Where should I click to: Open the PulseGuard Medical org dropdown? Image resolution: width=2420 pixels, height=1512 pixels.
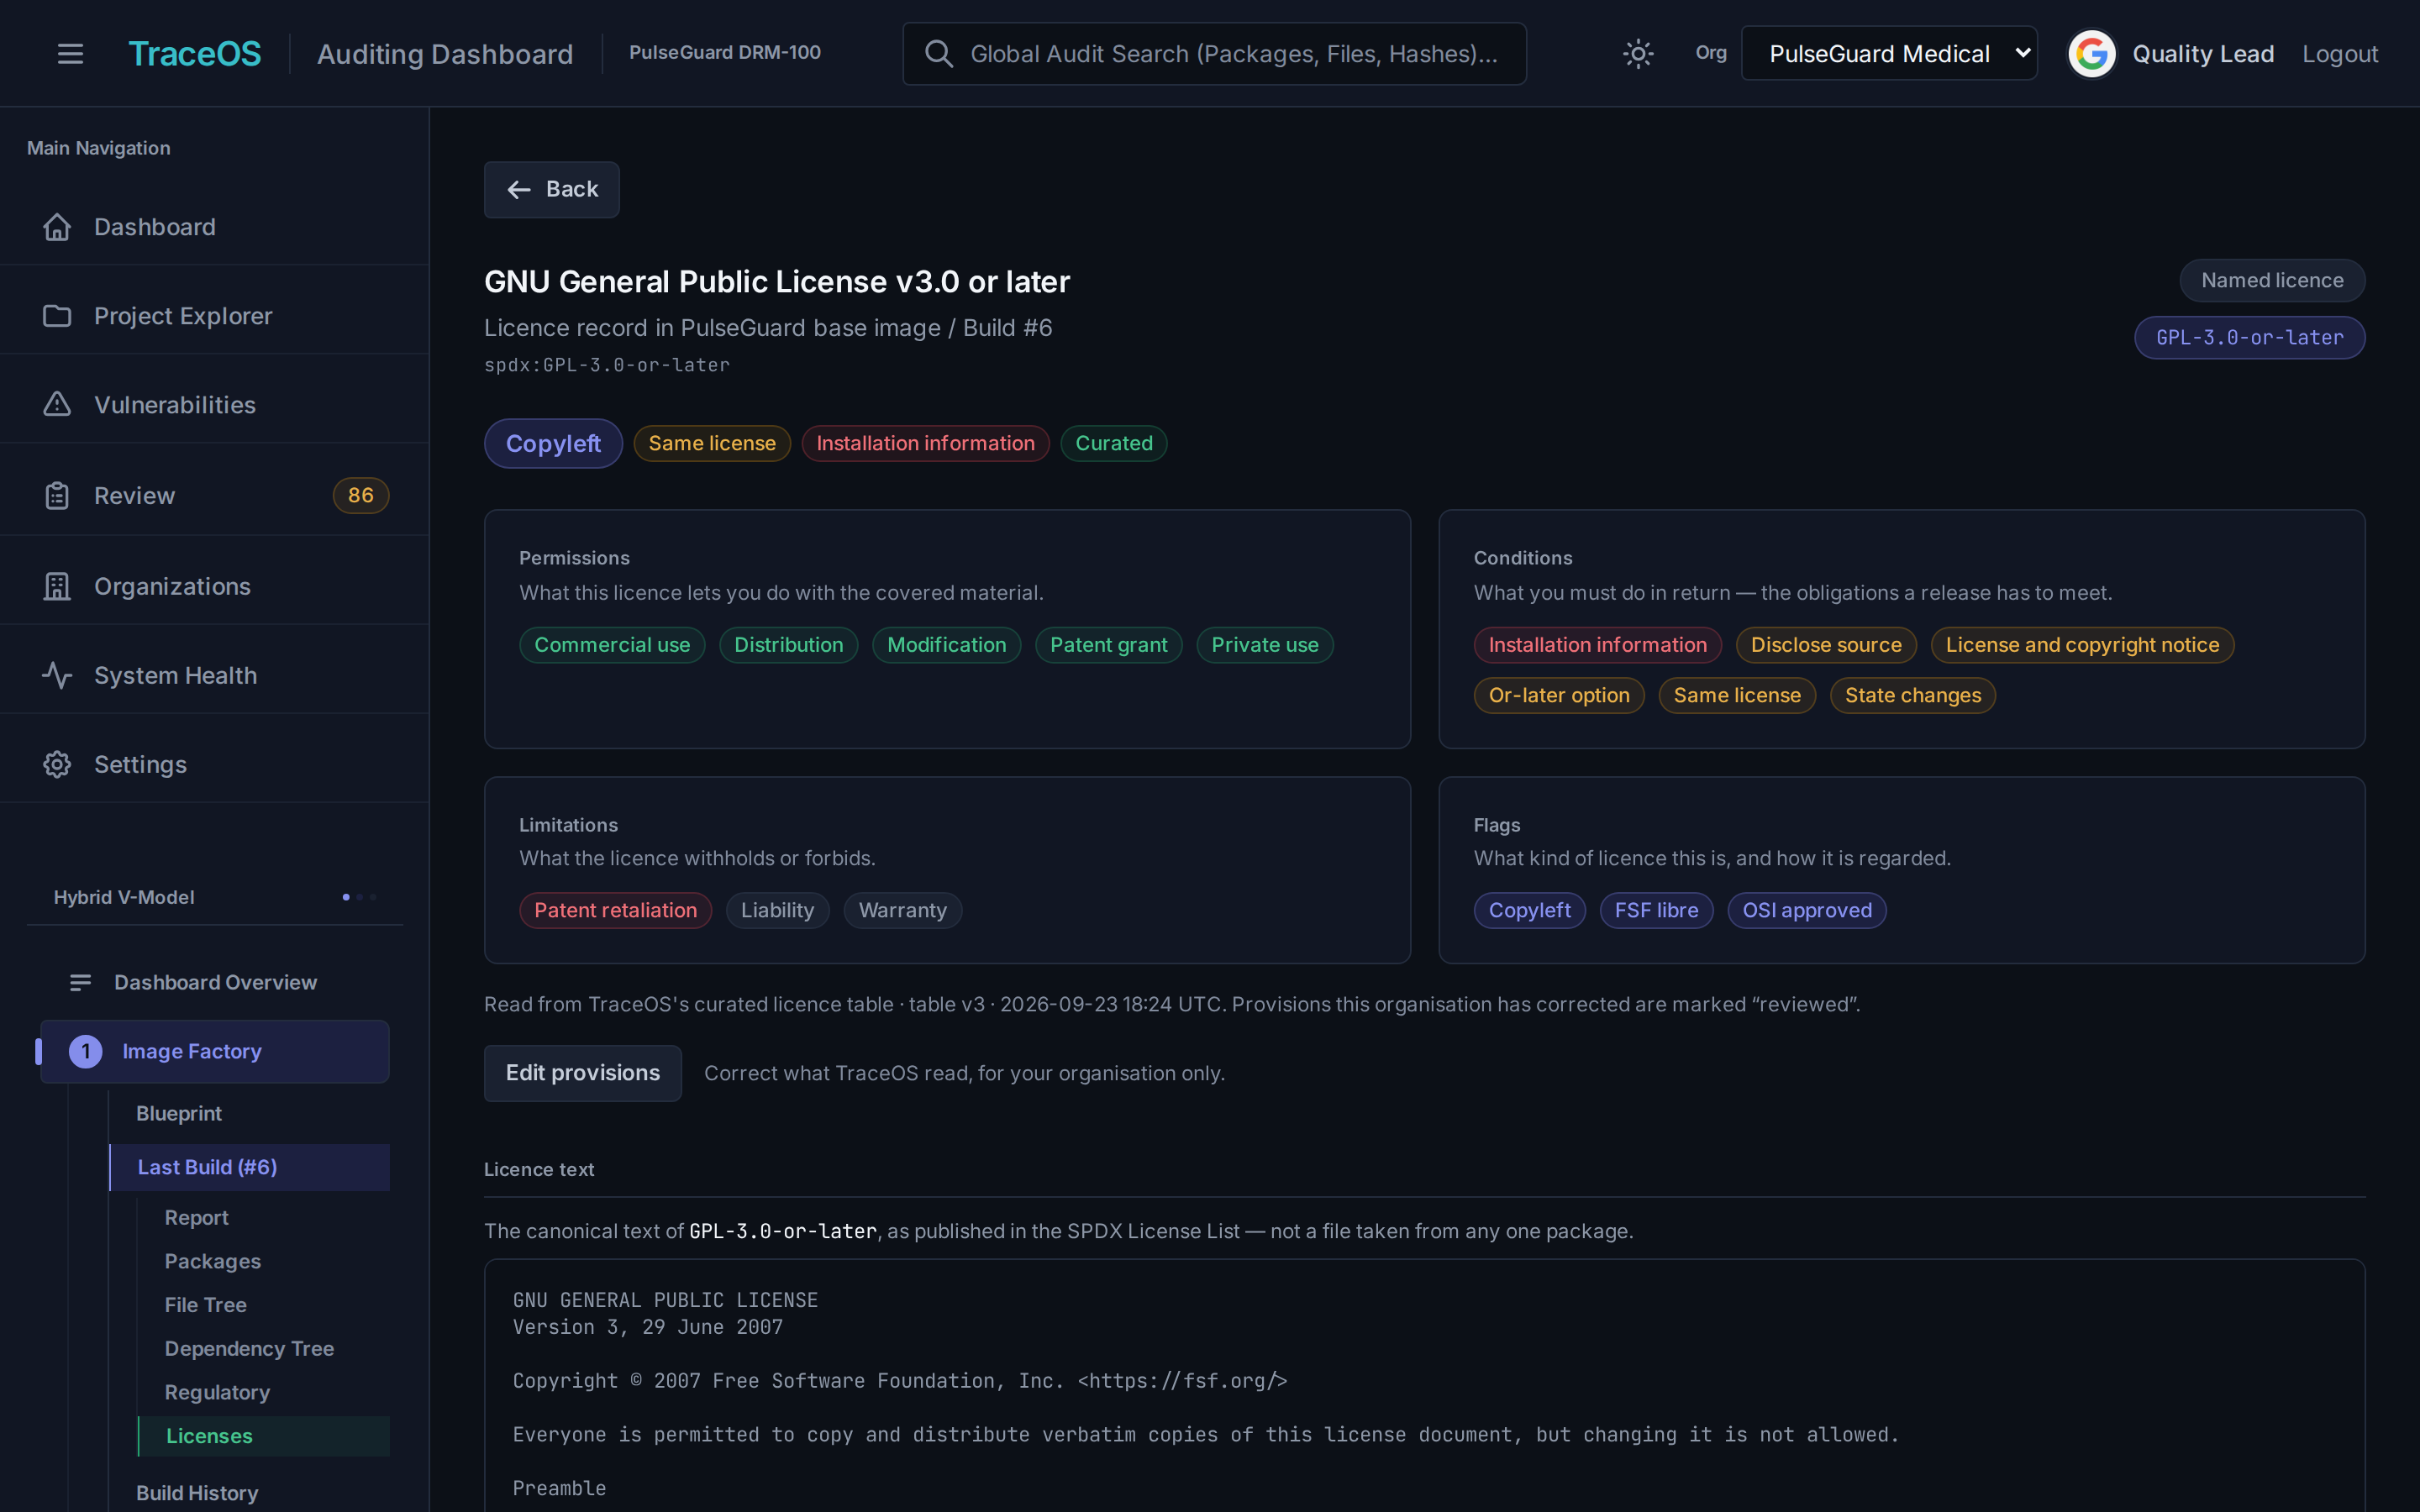coord(1888,54)
